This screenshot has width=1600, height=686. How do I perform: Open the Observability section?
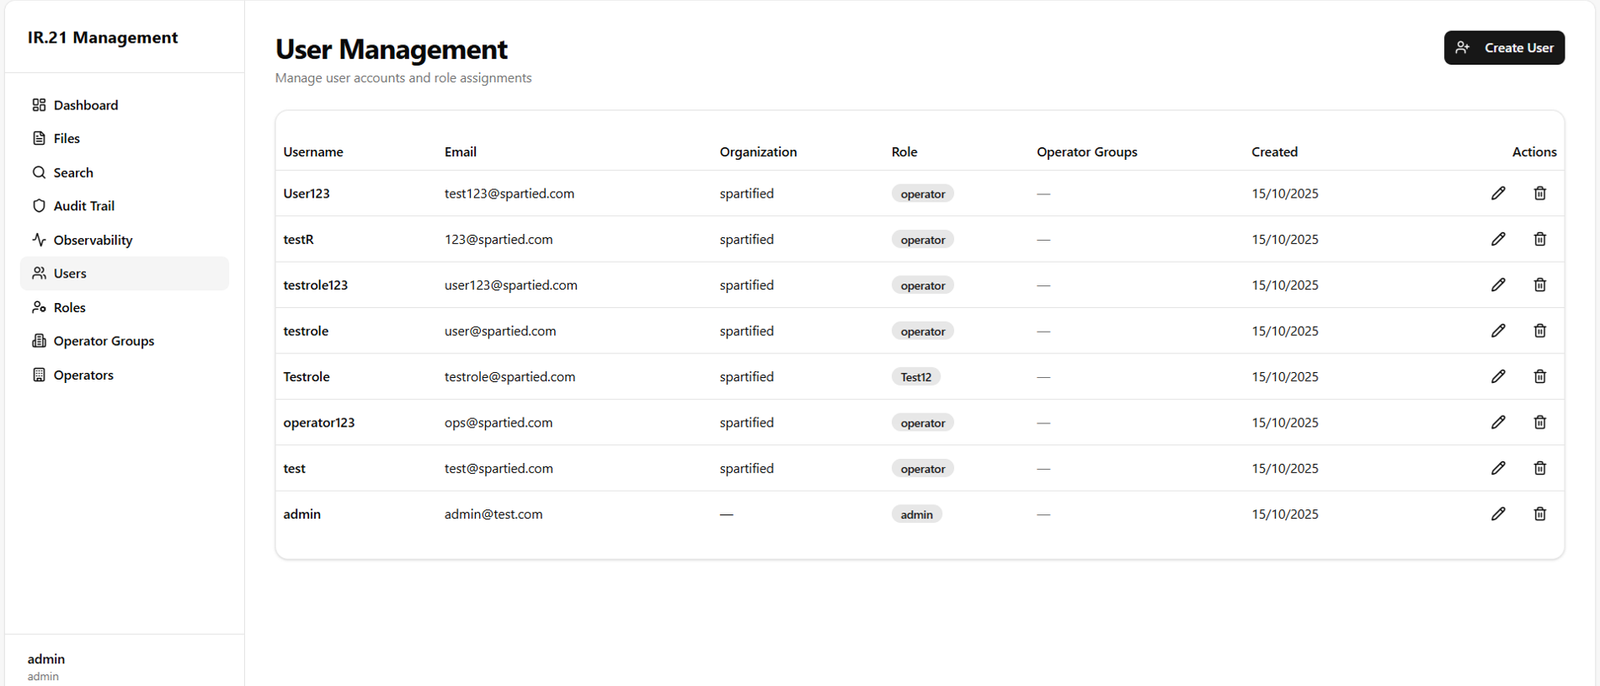[92, 240]
